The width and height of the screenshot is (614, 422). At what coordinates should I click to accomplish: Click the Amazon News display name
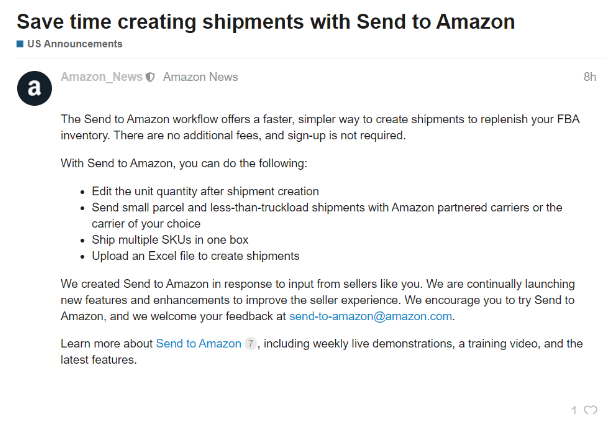tap(200, 77)
